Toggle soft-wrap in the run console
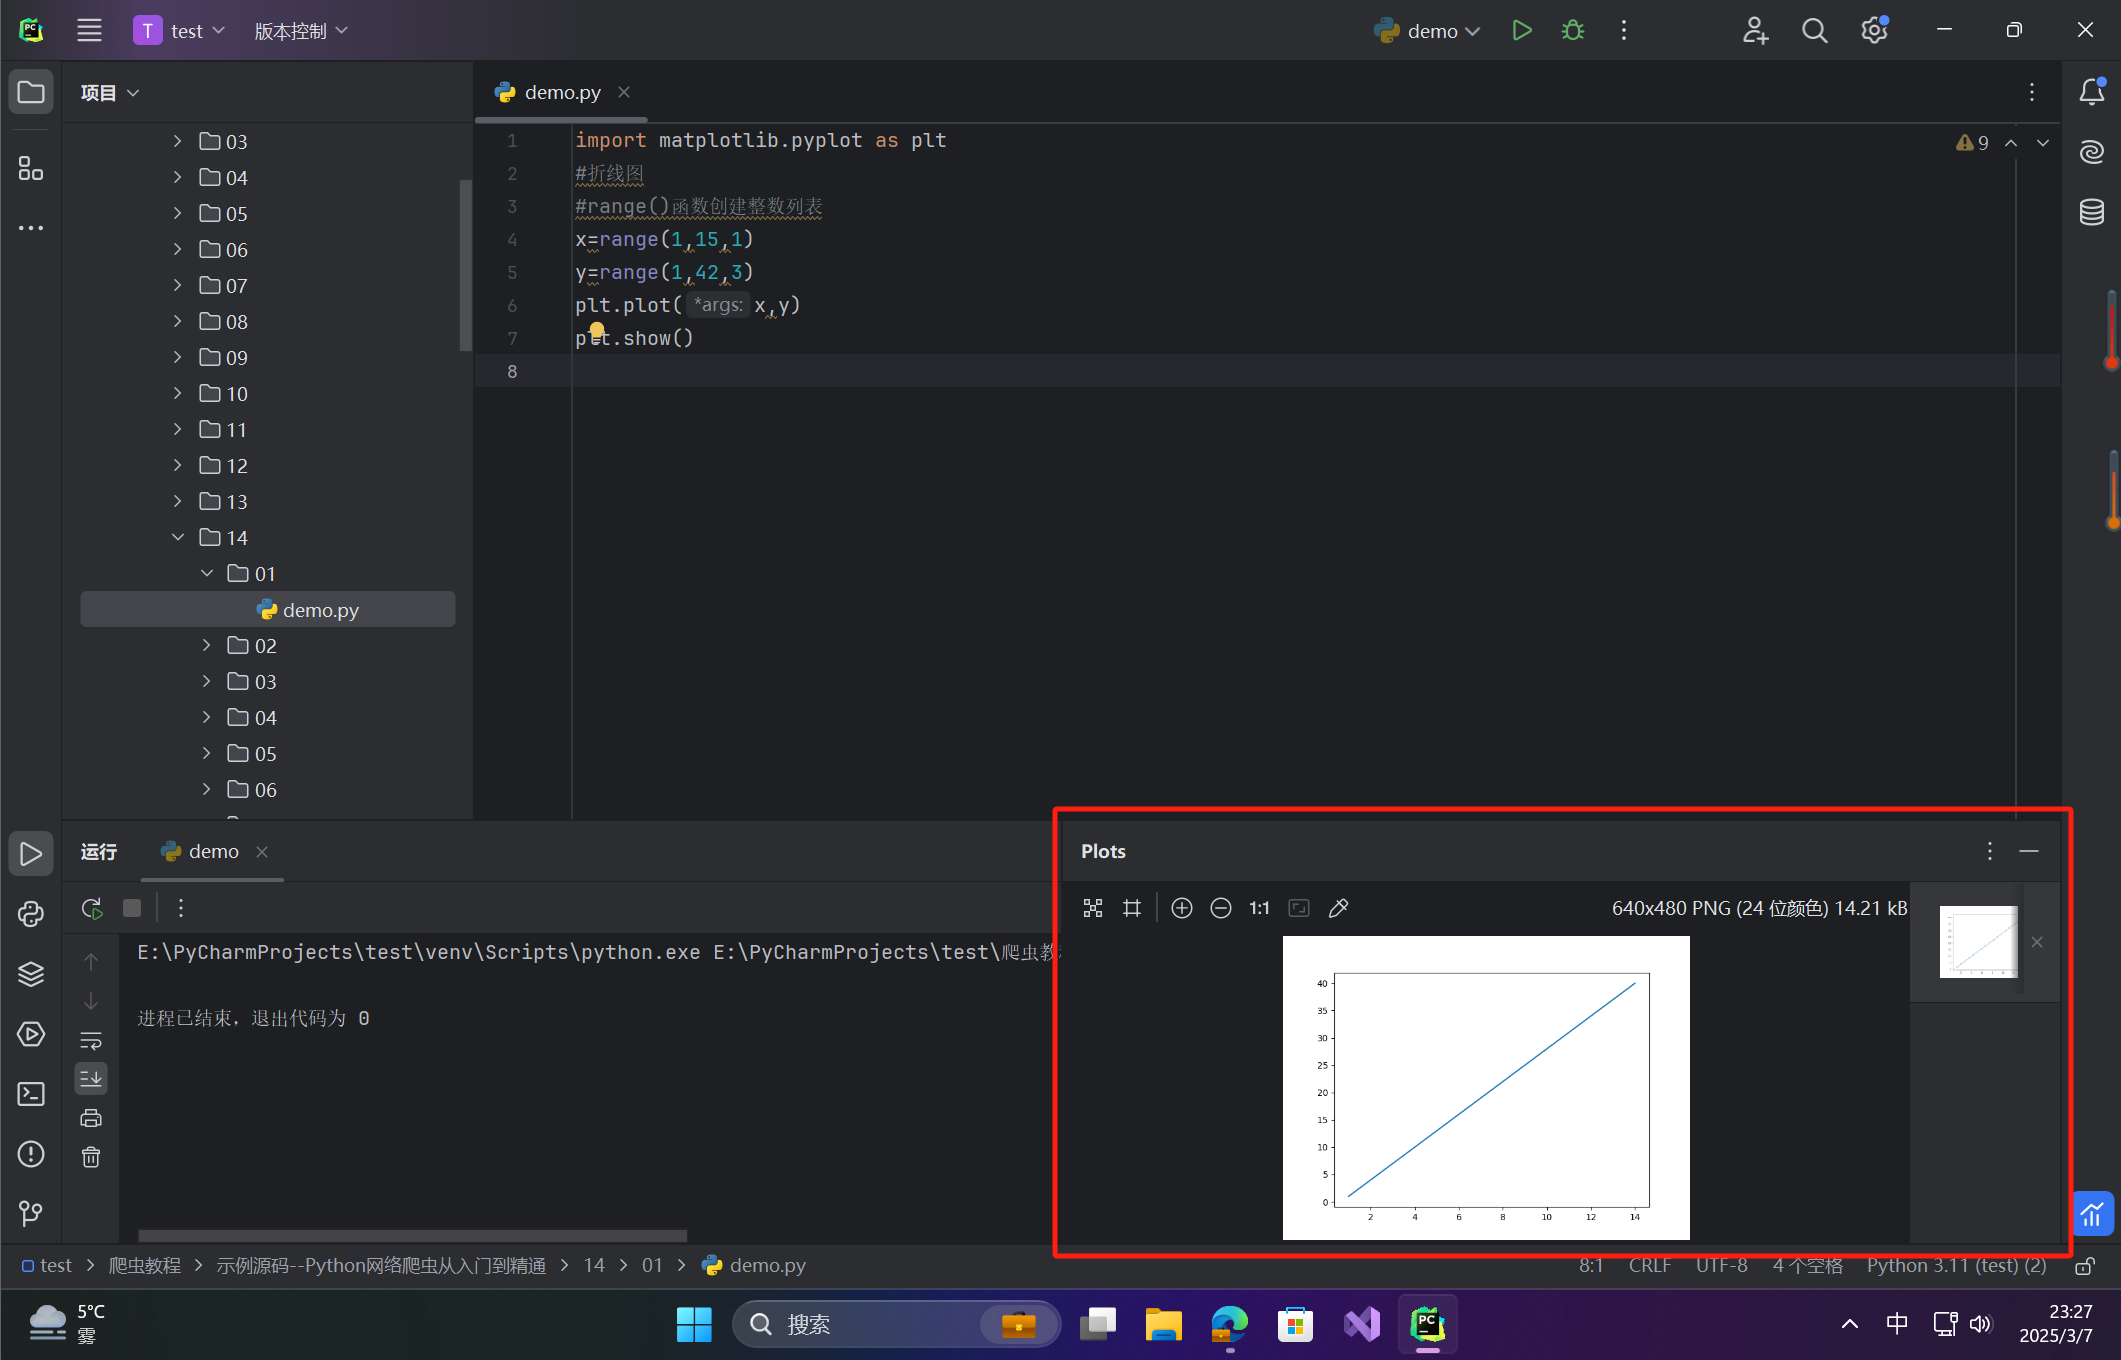 (x=91, y=1041)
